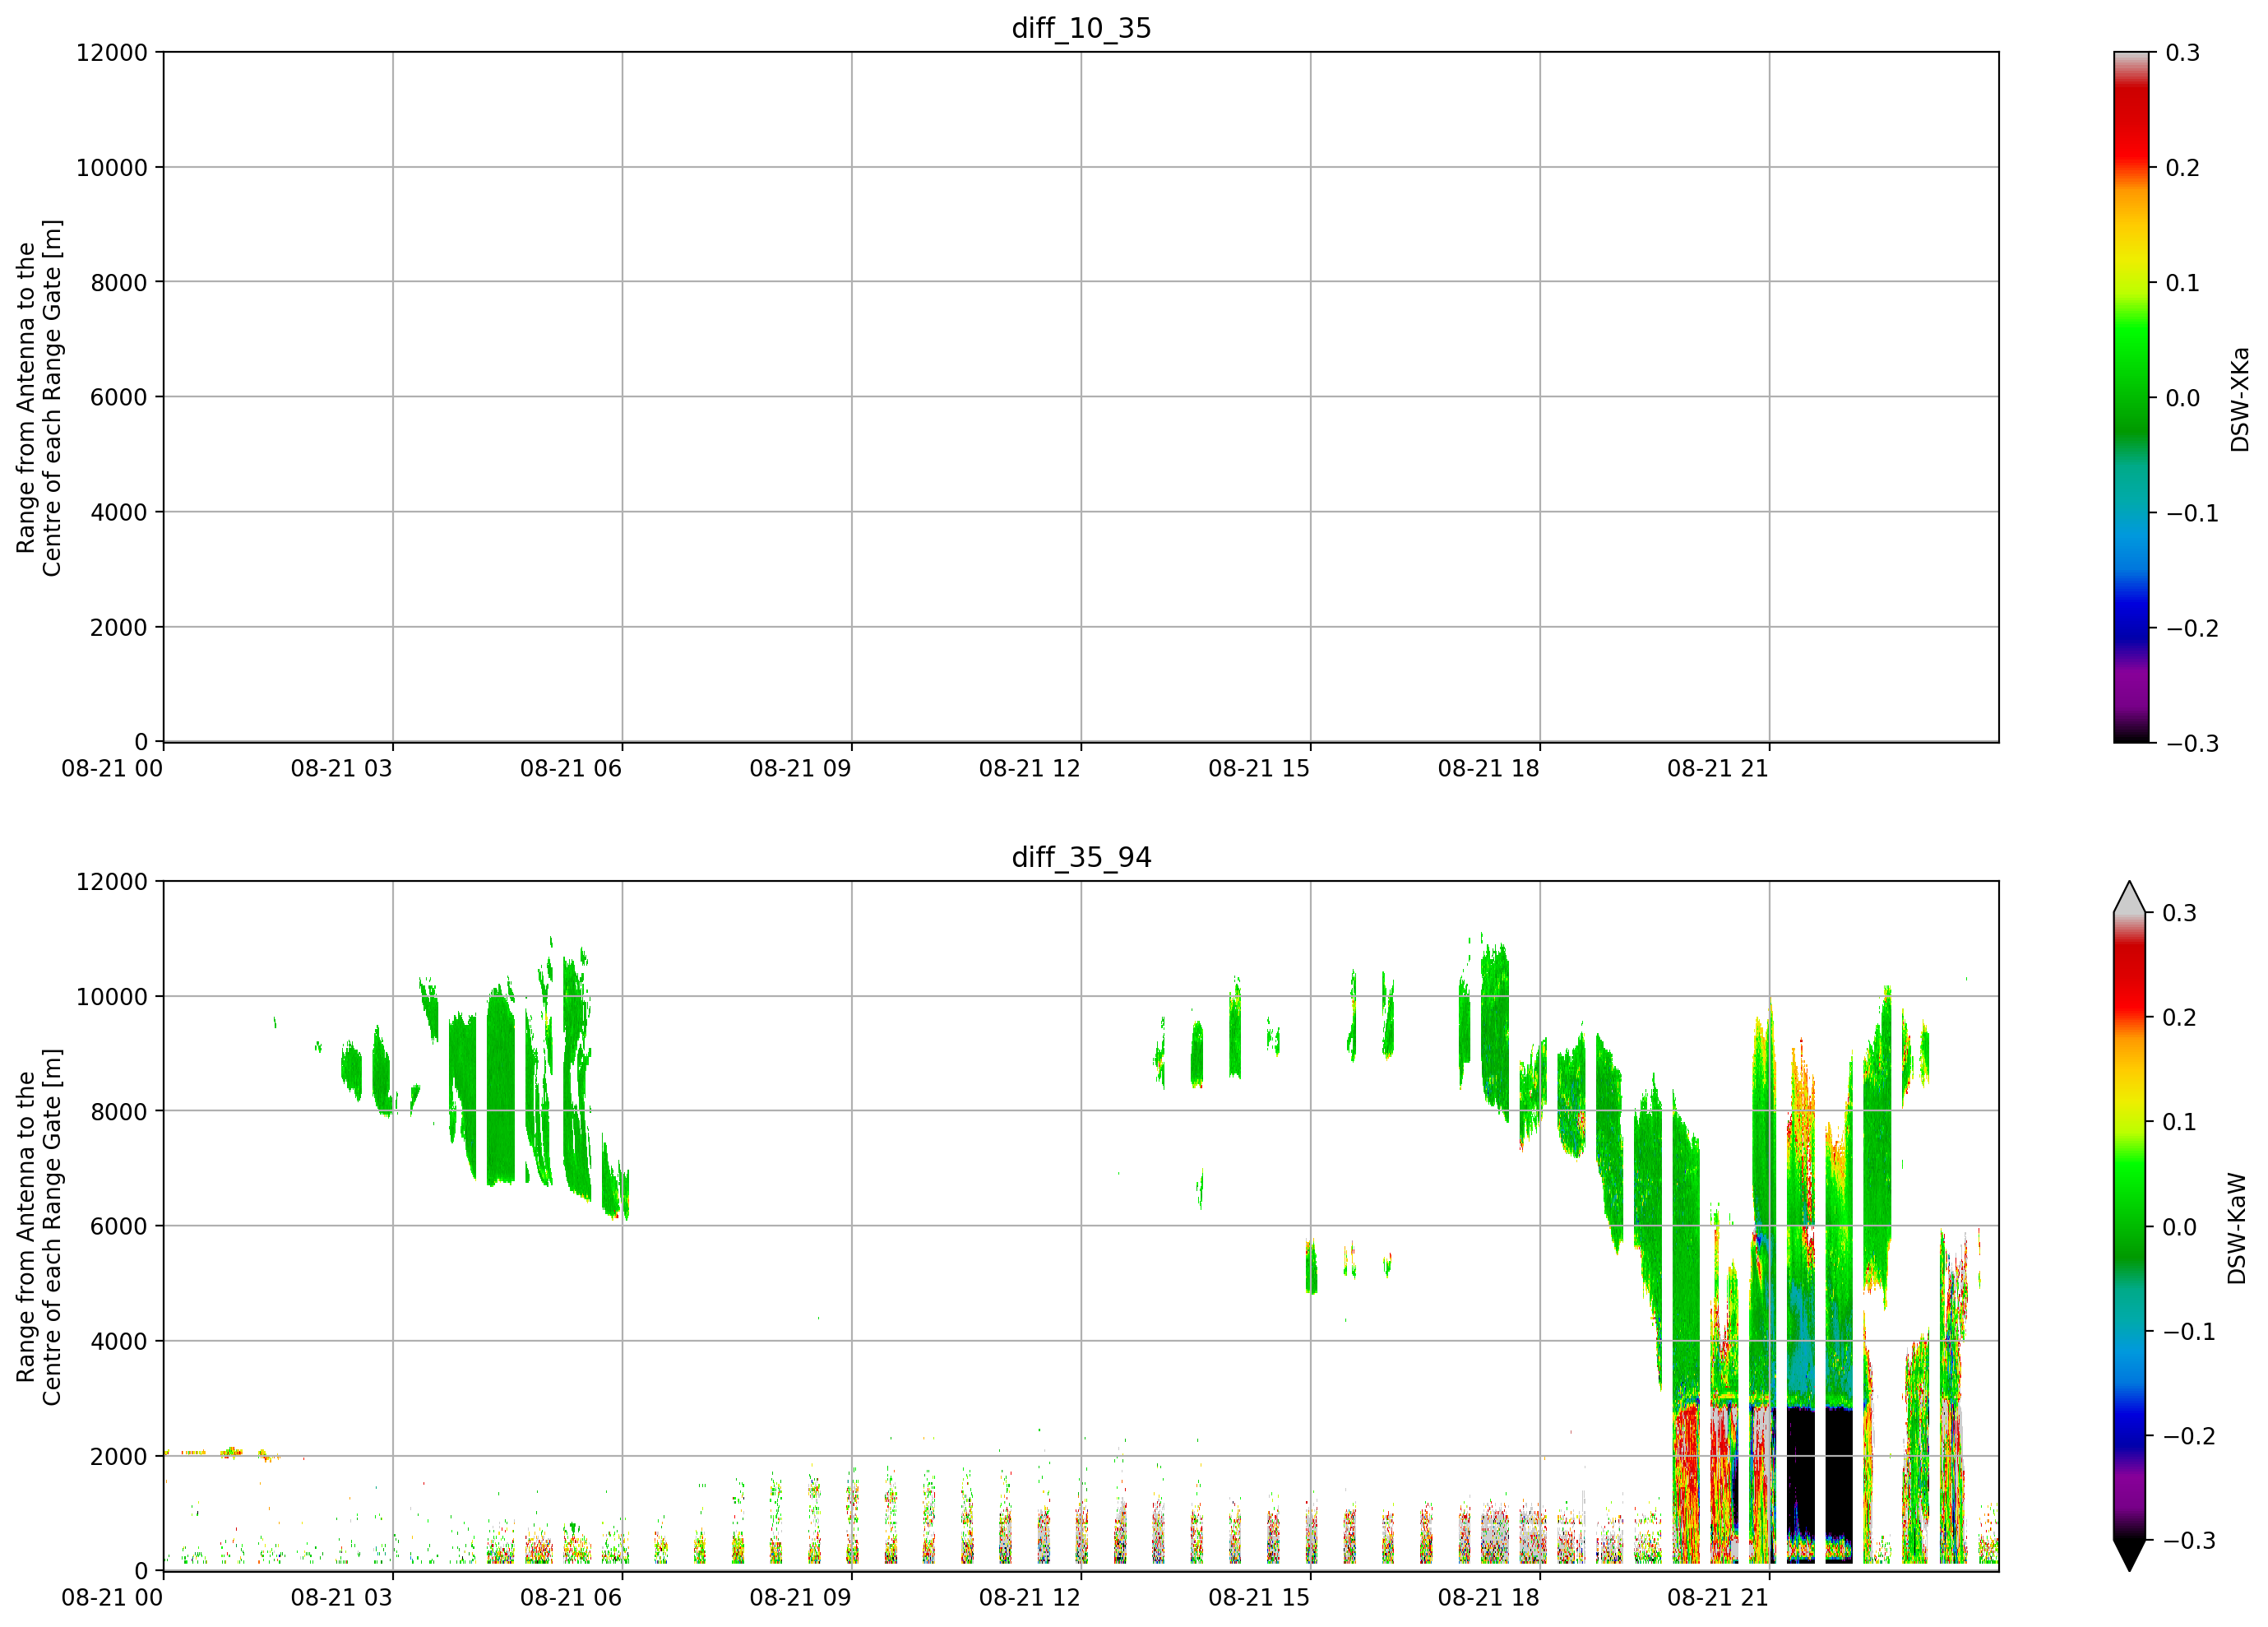Click "08-21 03" tick under the diff_10_35 plot
The height and width of the screenshot is (1627, 2268).
[341, 769]
